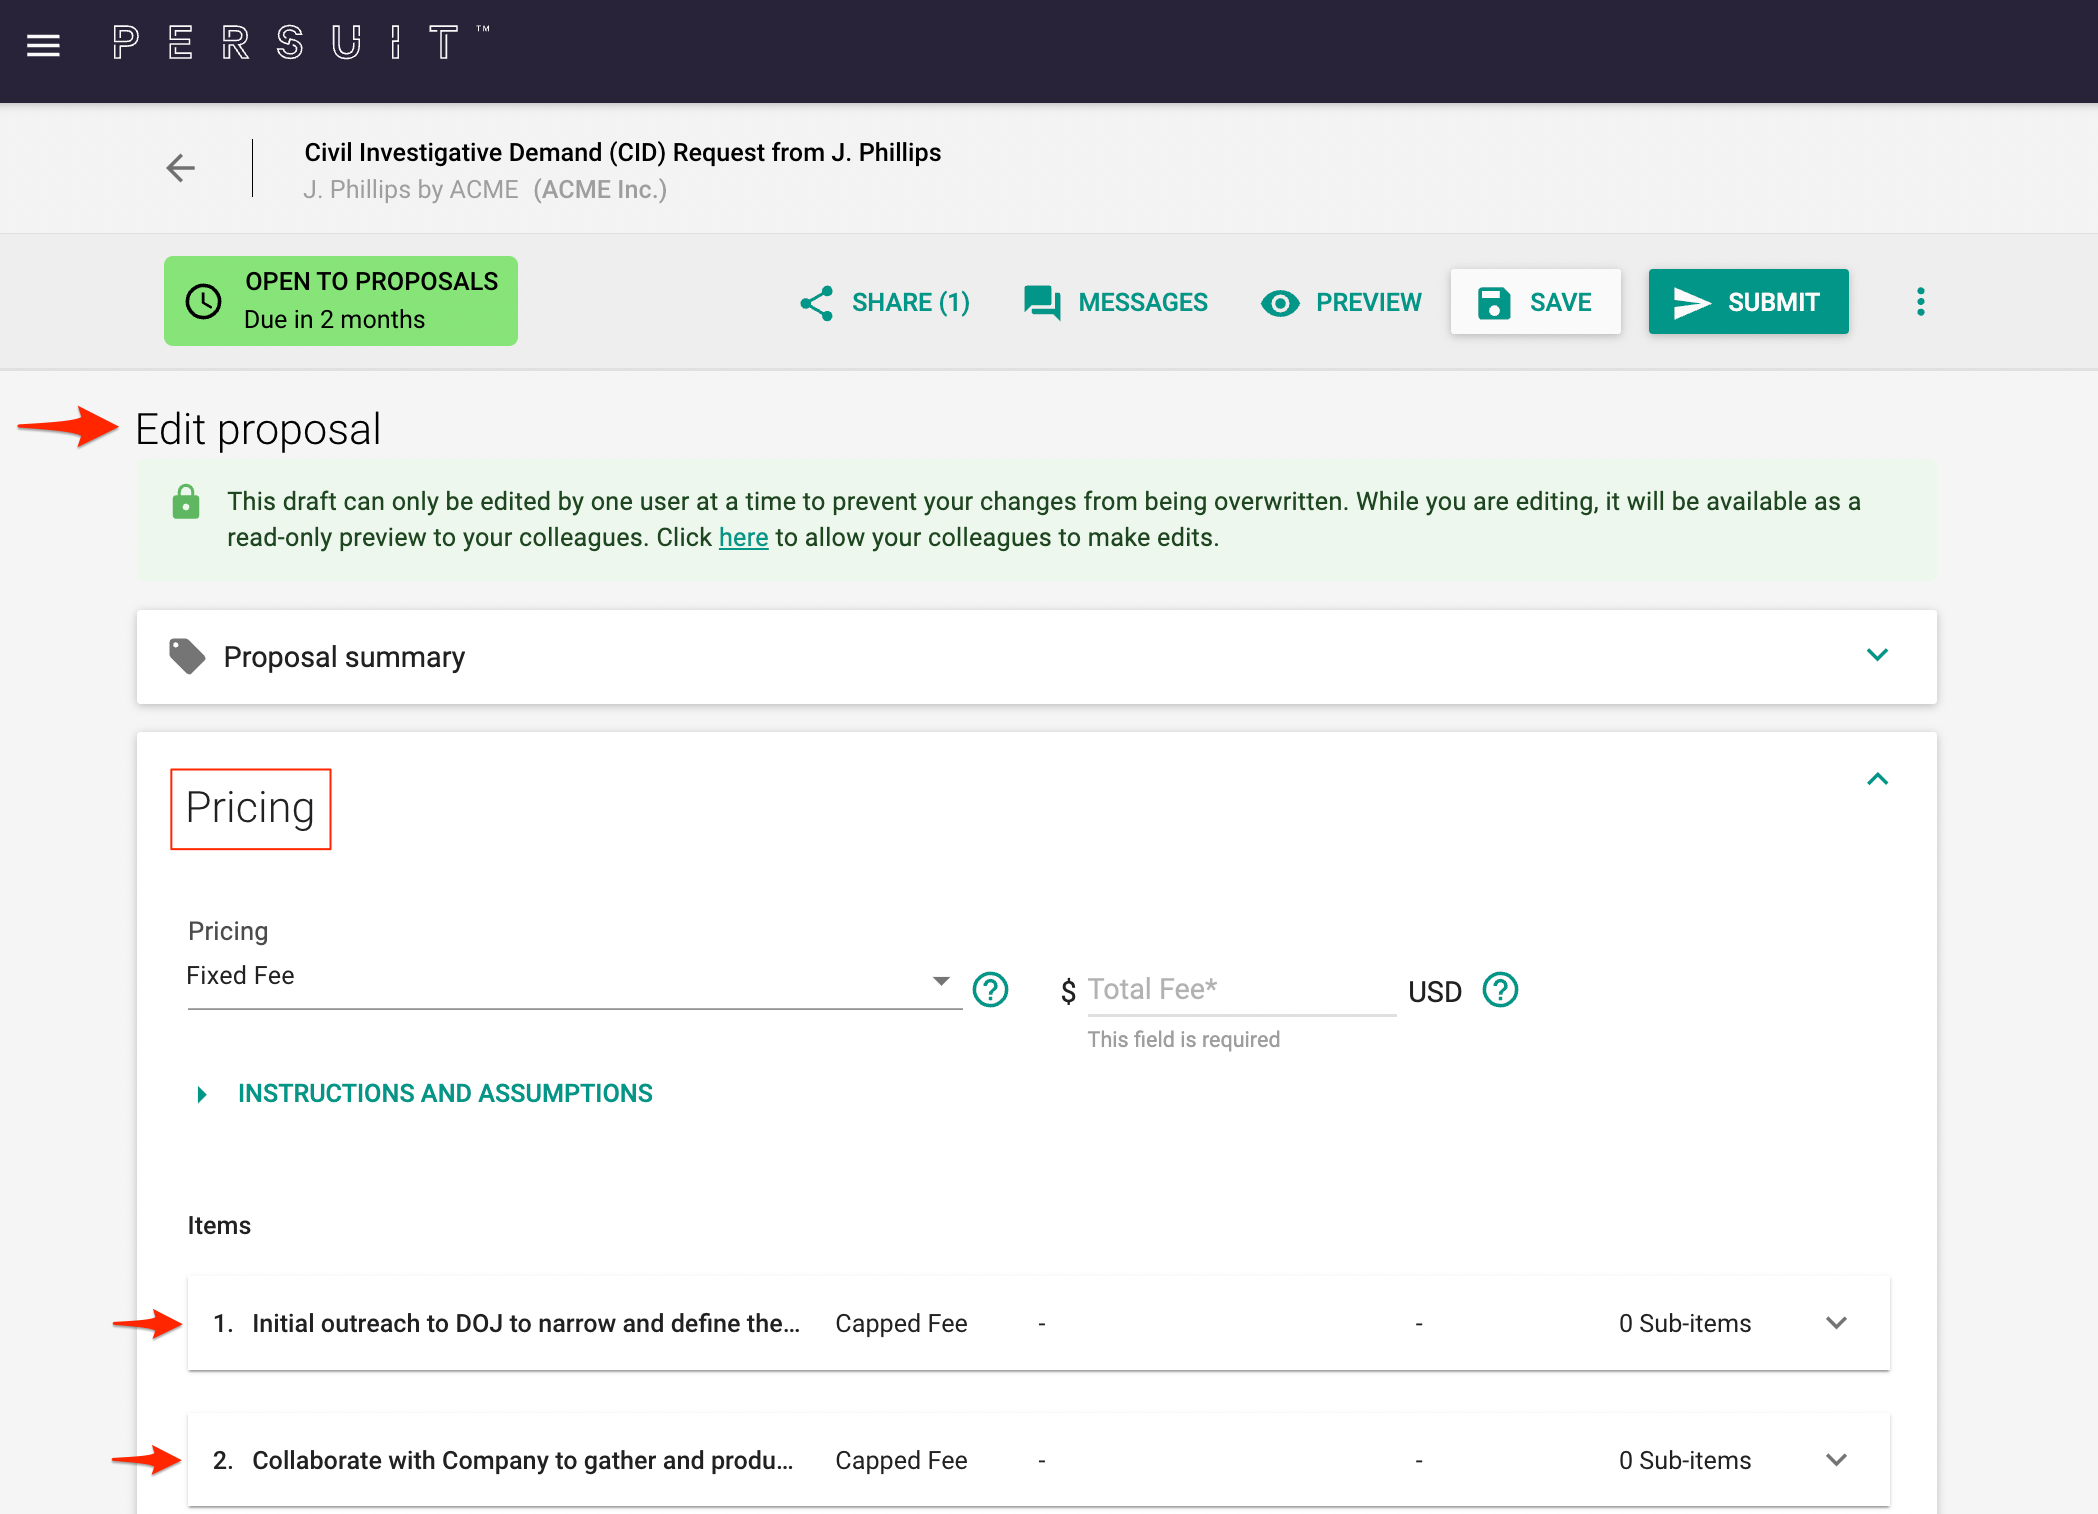Viewport: 2098px width, 1514px height.
Task: Click the Total Fee input field
Action: point(1240,990)
